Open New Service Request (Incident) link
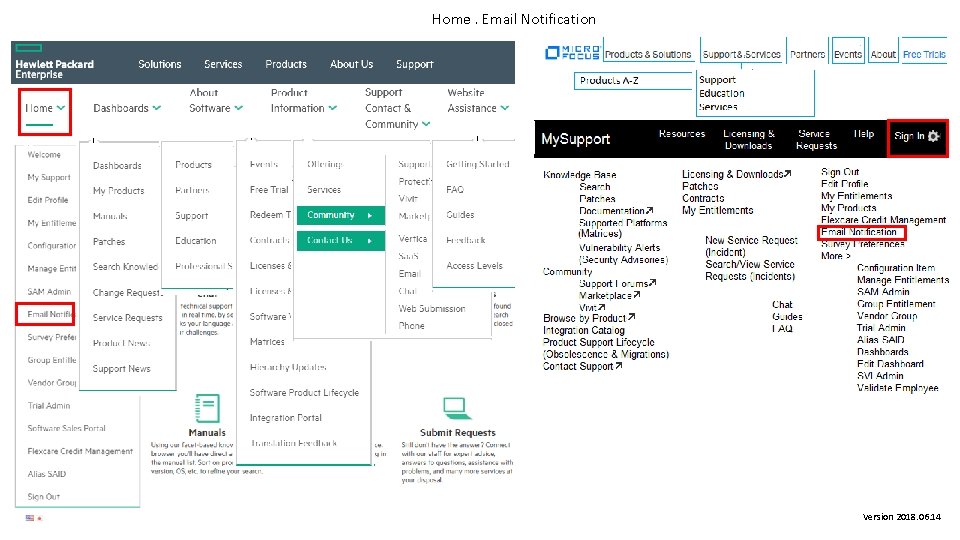The width and height of the screenshot is (960, 540). click(x=751, y=246)
